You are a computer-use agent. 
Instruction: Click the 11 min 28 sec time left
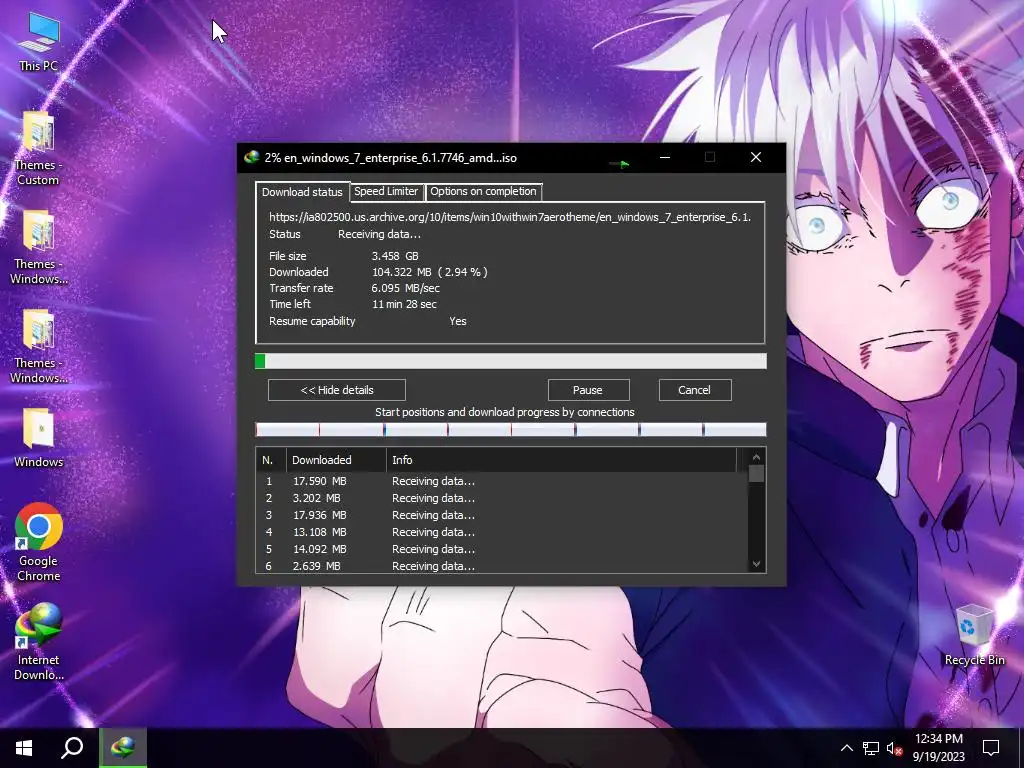tap(404, 304)
